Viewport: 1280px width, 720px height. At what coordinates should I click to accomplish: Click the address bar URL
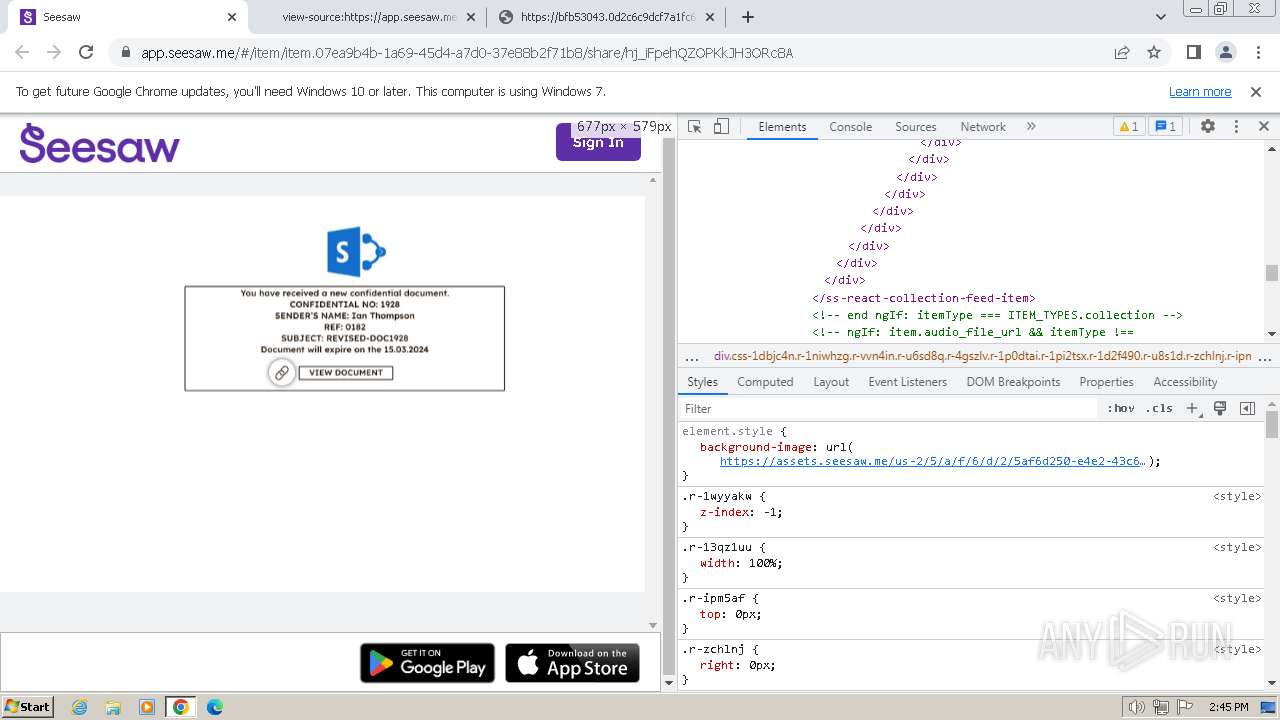(467, 53)
